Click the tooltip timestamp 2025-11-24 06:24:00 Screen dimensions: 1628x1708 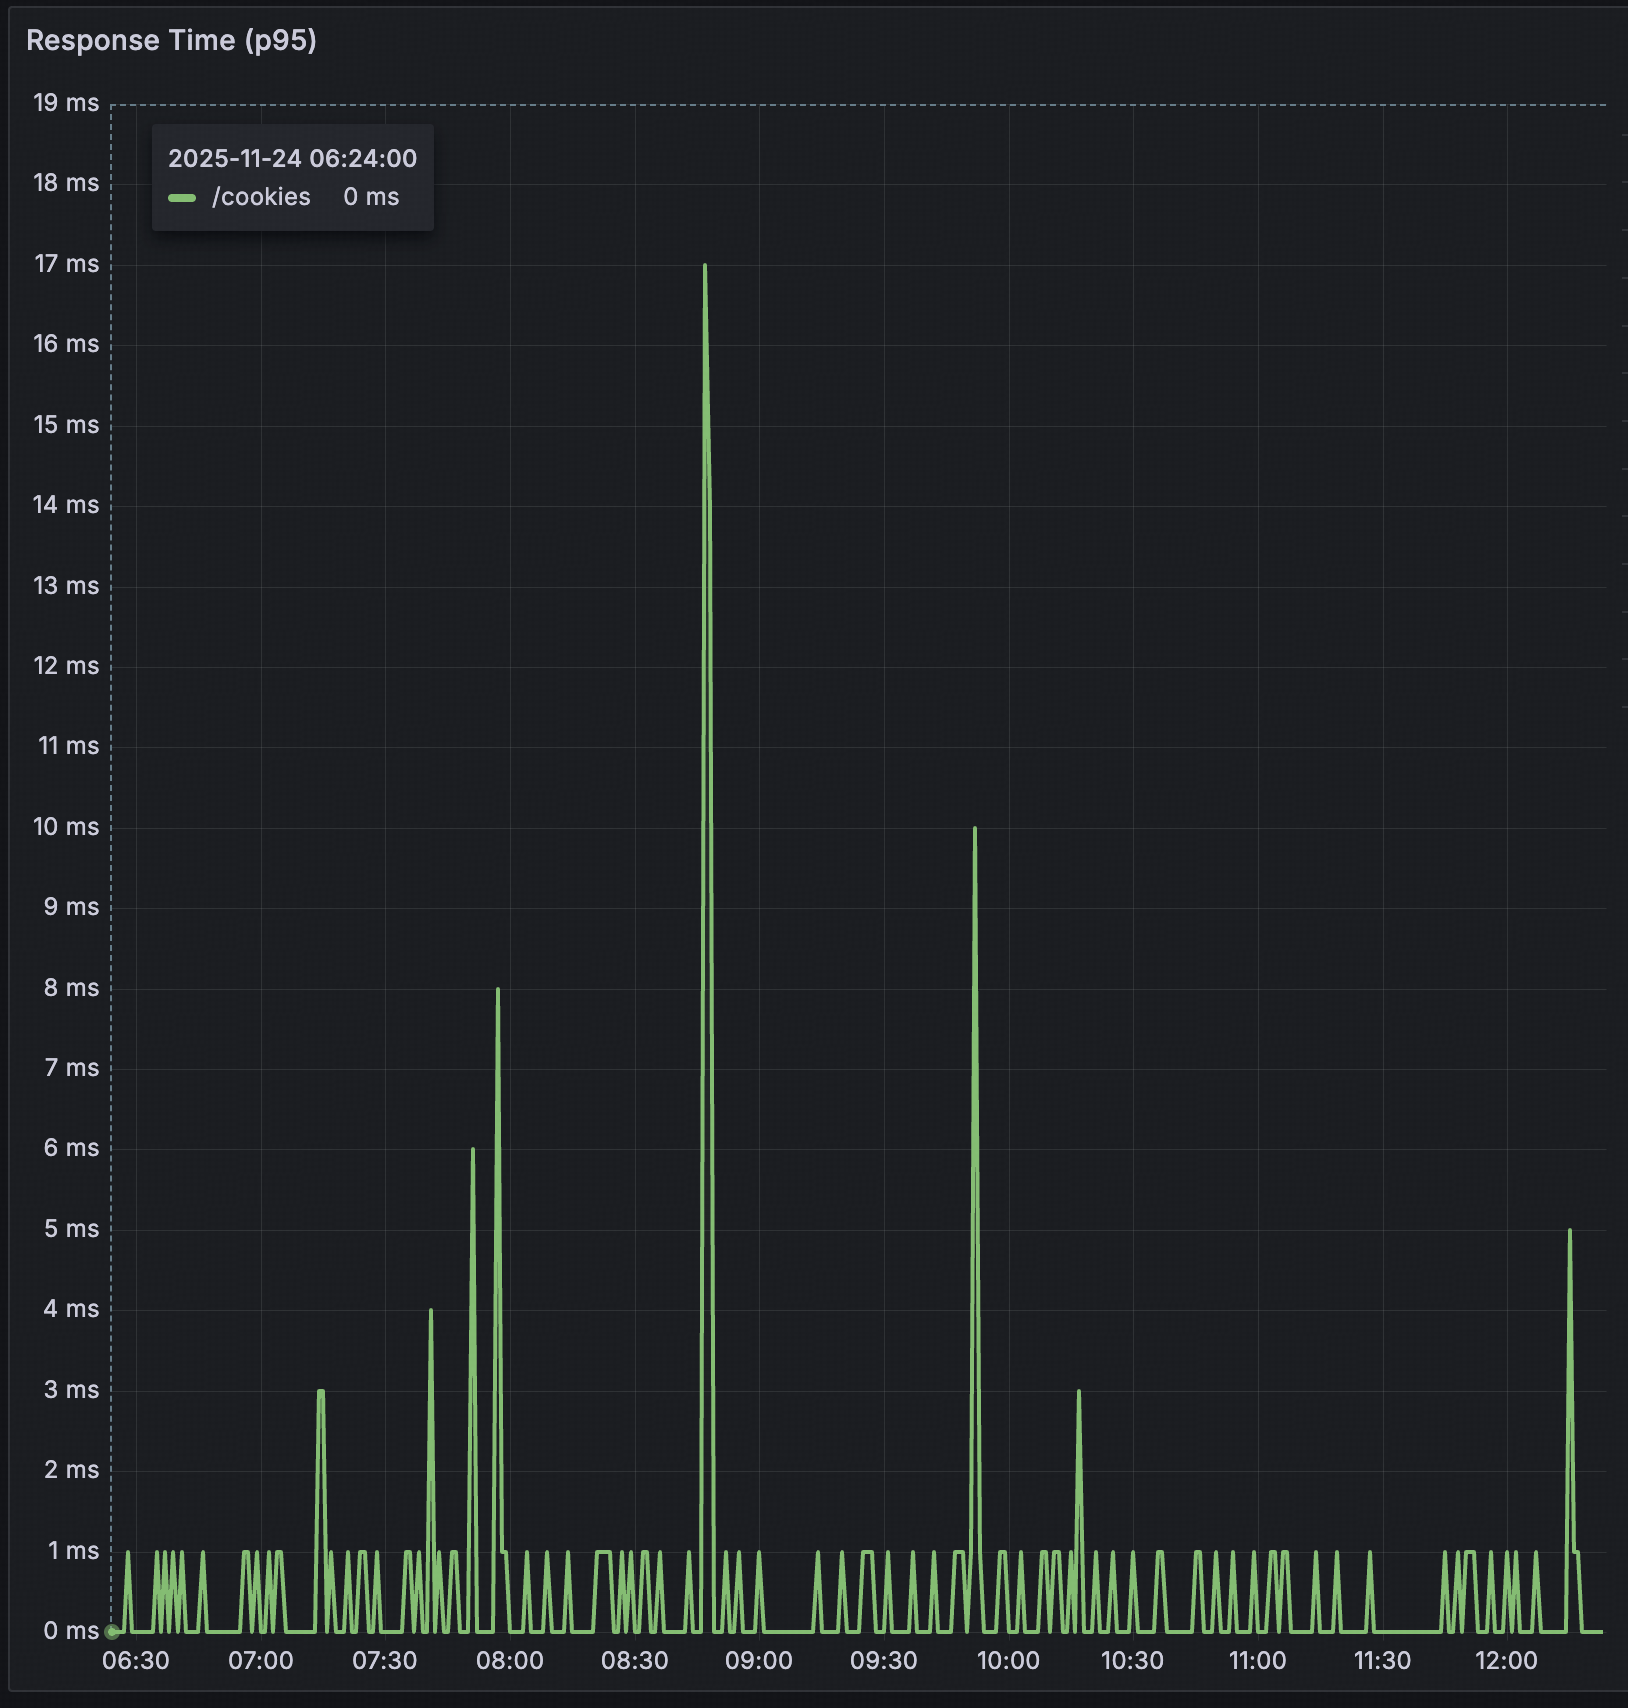(292, 158)
